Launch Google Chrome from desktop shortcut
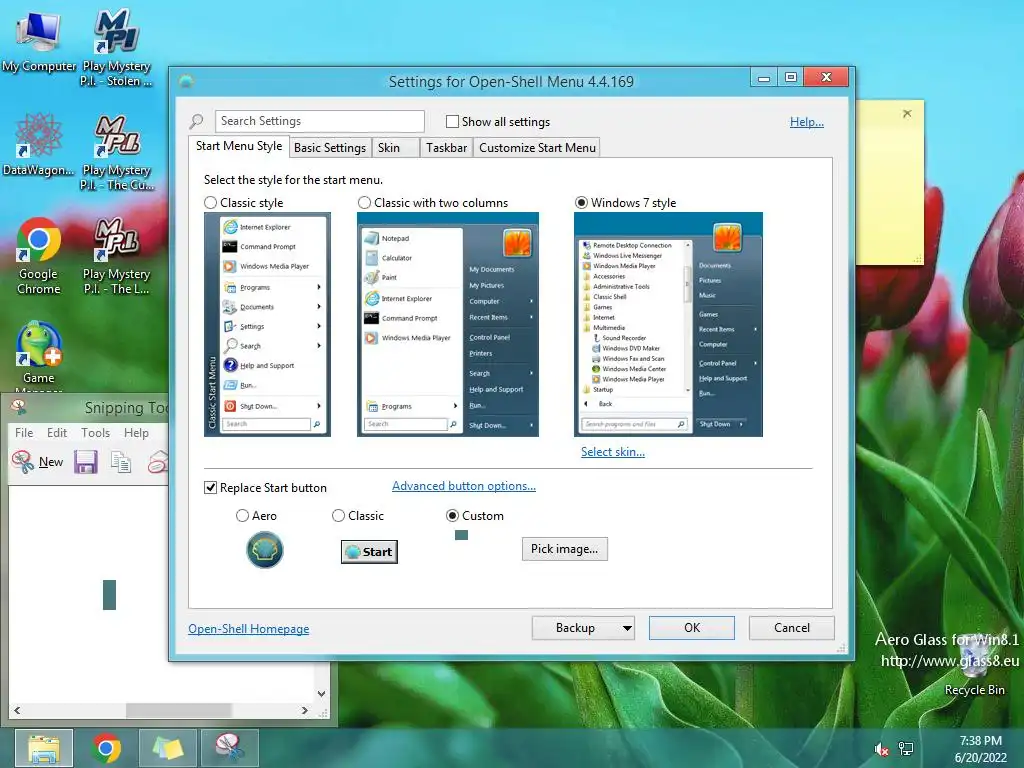This screenshot has height=768, width=1024. [x=39, y=256]
